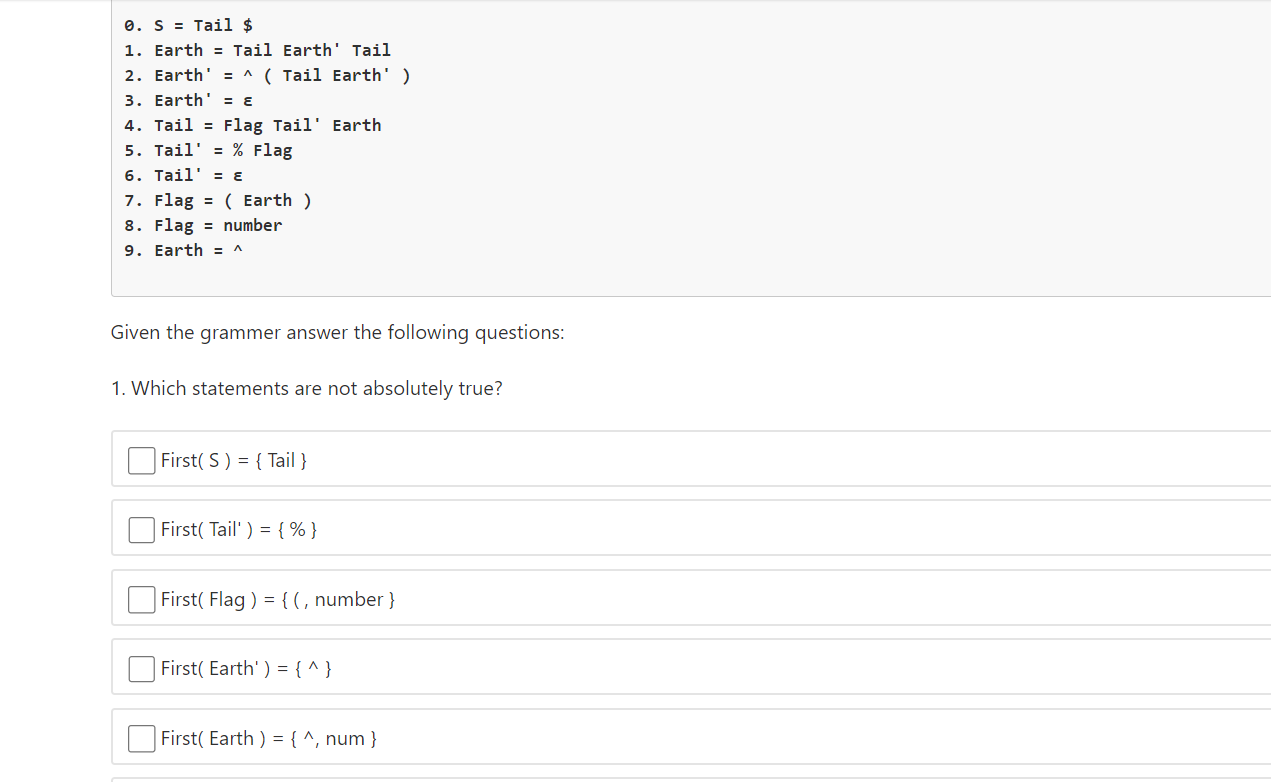1271x782 pixels.
Task: Select the label text First( Tail' ) = { % }
Action: [x=238, y=529]
